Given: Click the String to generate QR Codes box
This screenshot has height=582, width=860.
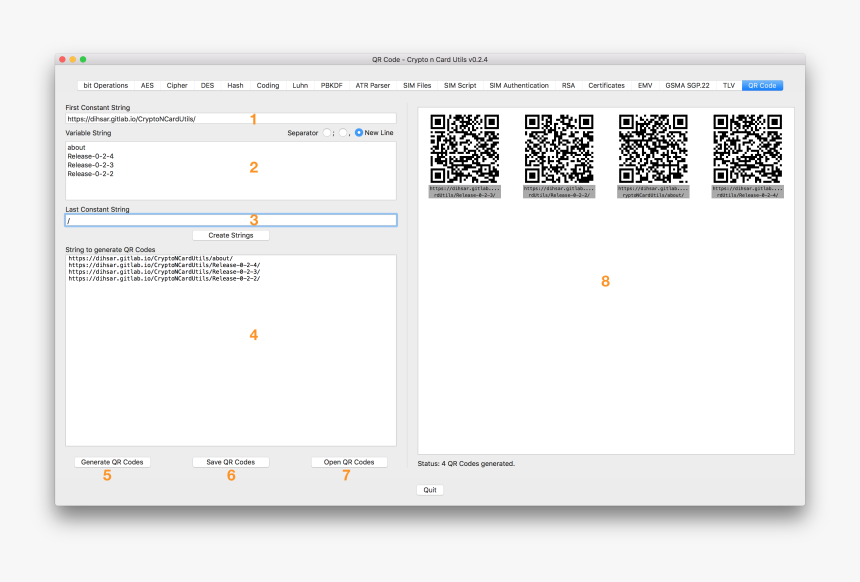Looking at the screenshot, I should (x=230, y=350).
